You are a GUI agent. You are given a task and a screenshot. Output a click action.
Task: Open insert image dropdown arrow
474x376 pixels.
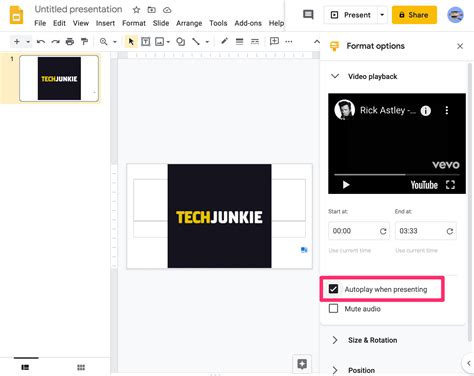pyautogui.click(x=168, y=42)
